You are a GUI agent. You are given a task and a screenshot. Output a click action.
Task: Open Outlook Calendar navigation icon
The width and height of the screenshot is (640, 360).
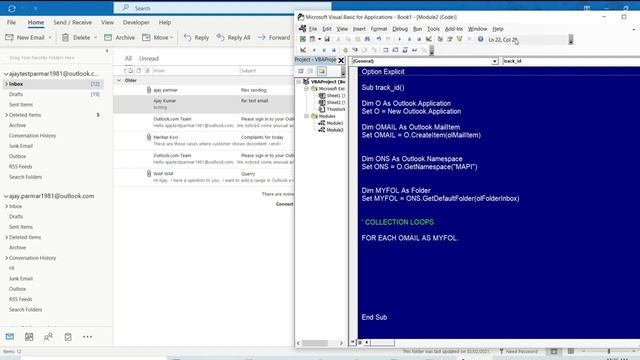click(29, 337)
